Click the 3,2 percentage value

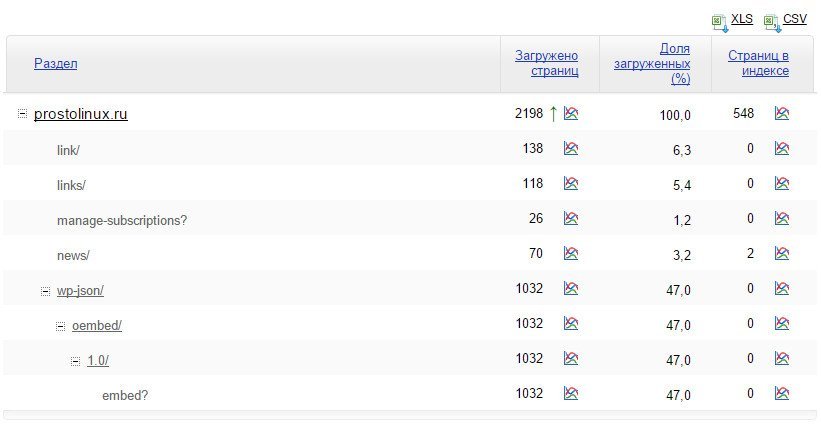click(682, 256)
